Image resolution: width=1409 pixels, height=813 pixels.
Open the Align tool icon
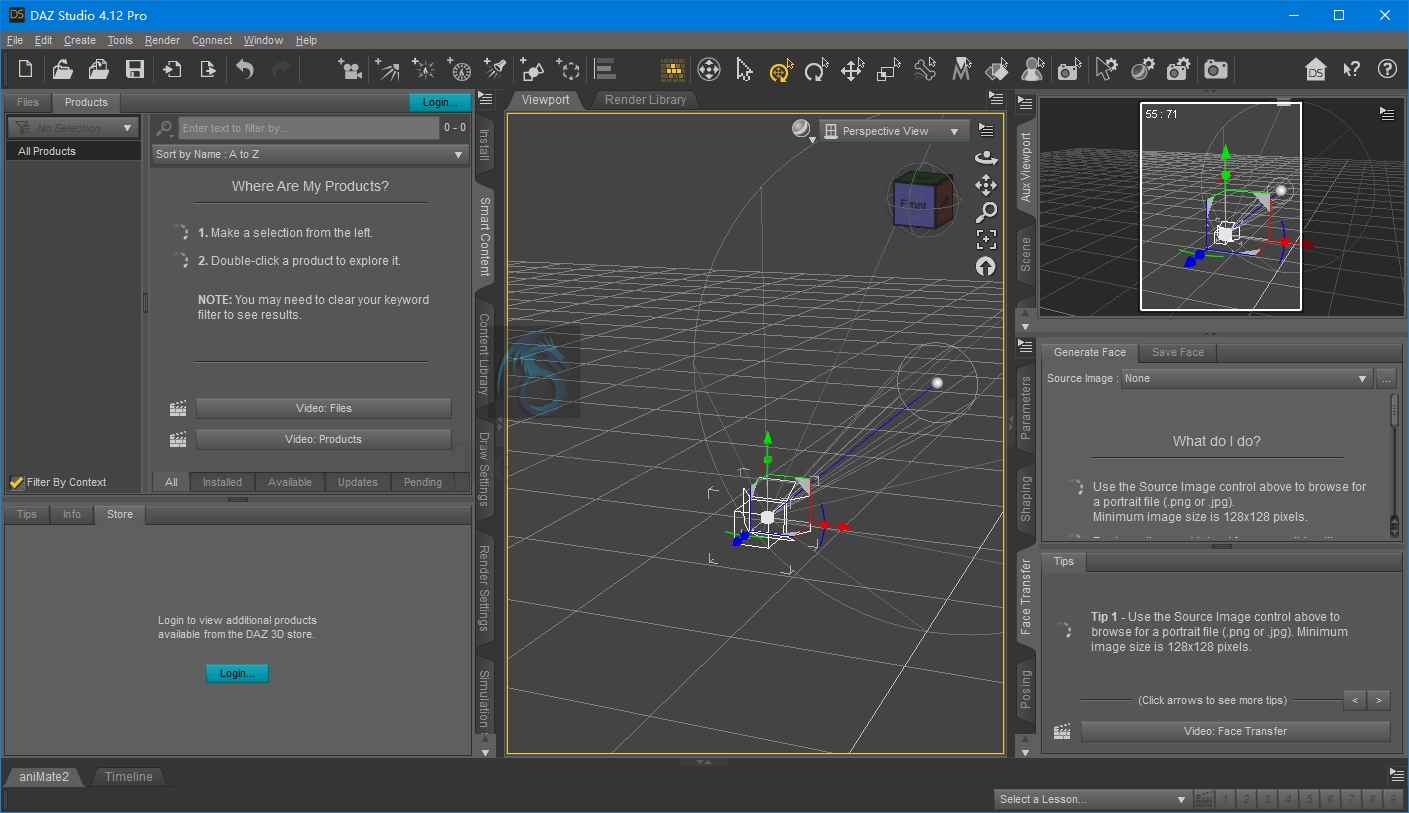coord(604,69)
